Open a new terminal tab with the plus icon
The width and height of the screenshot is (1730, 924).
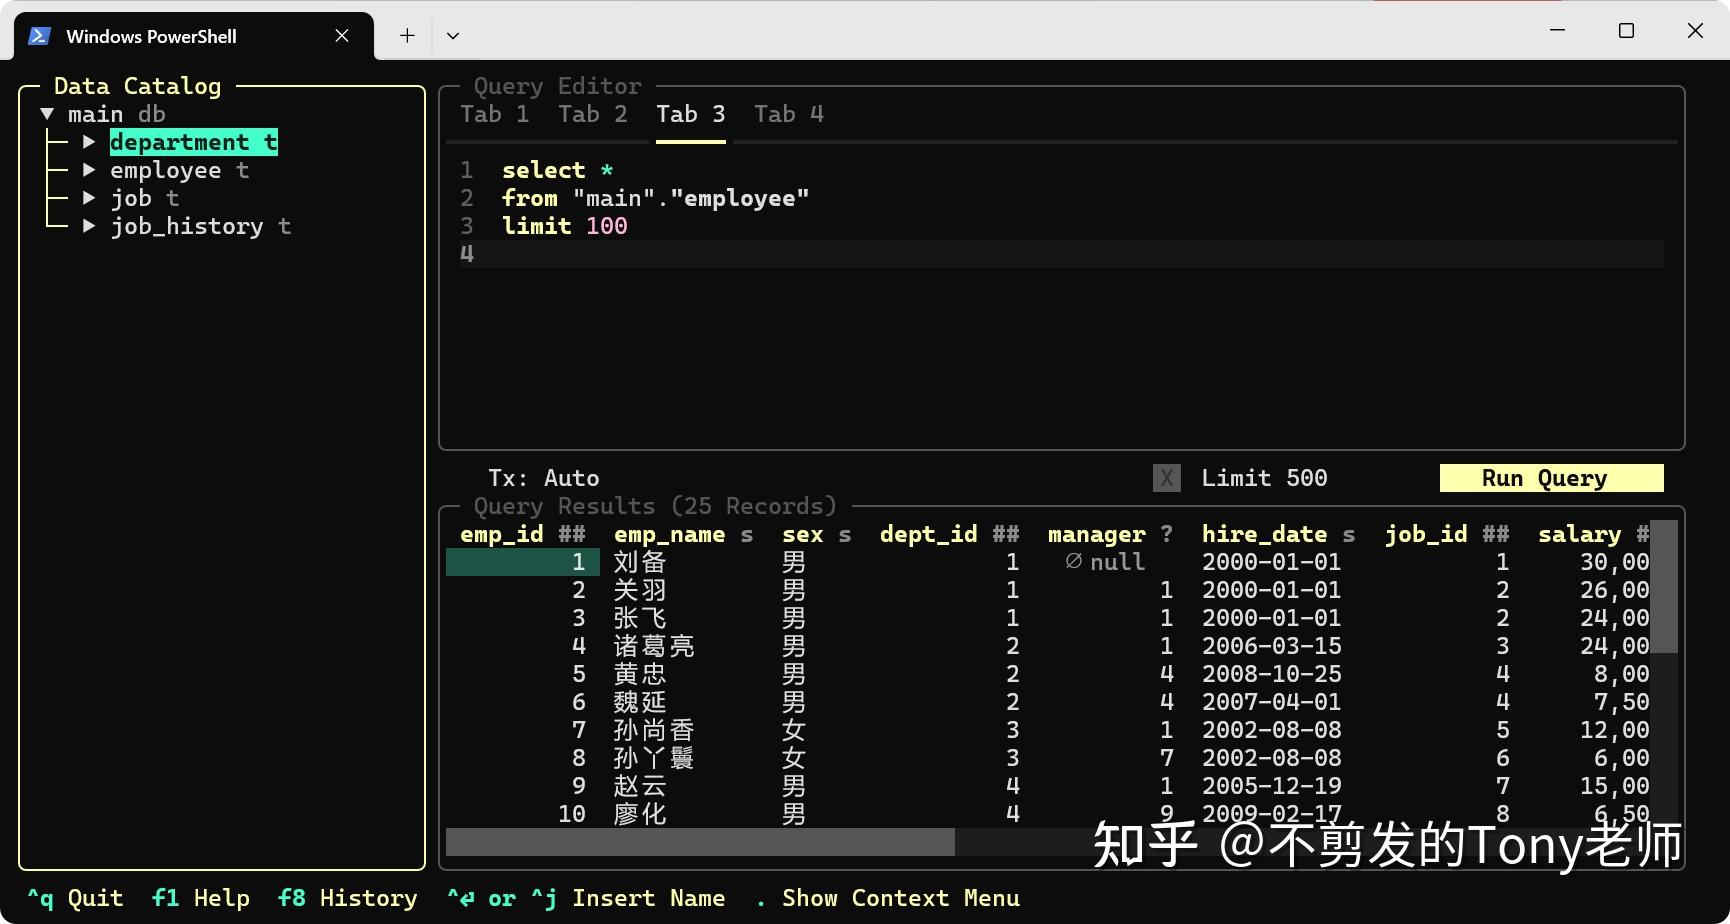click(406, 34)
